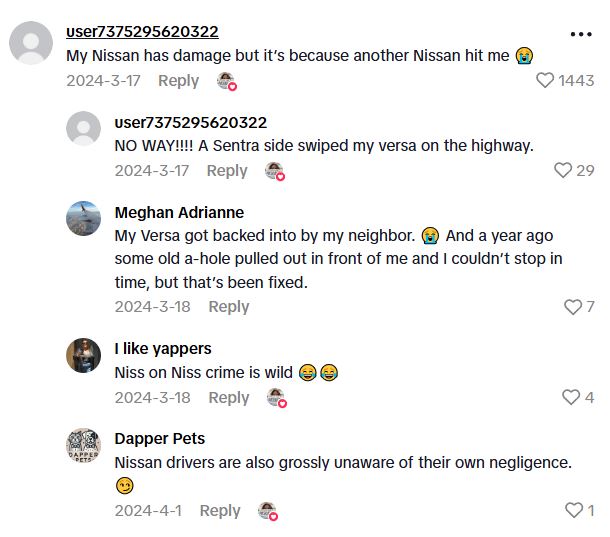Click creator-liked badge on top comment

[x=227, y=81]
